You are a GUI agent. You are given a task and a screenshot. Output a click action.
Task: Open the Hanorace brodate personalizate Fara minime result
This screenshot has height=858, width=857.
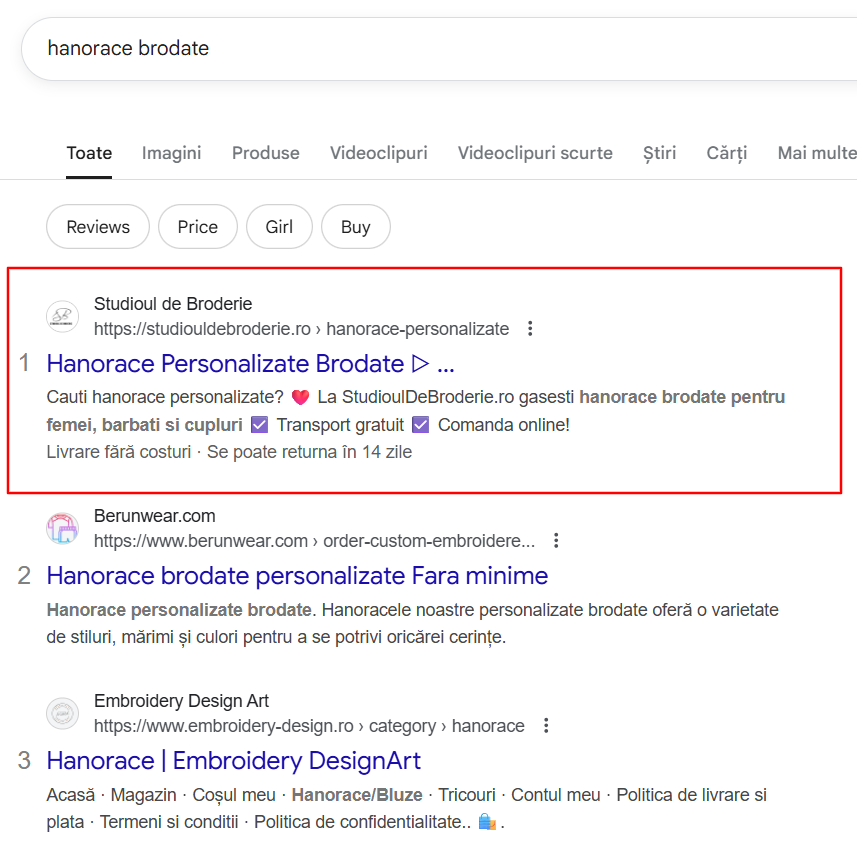pos(298,576)
